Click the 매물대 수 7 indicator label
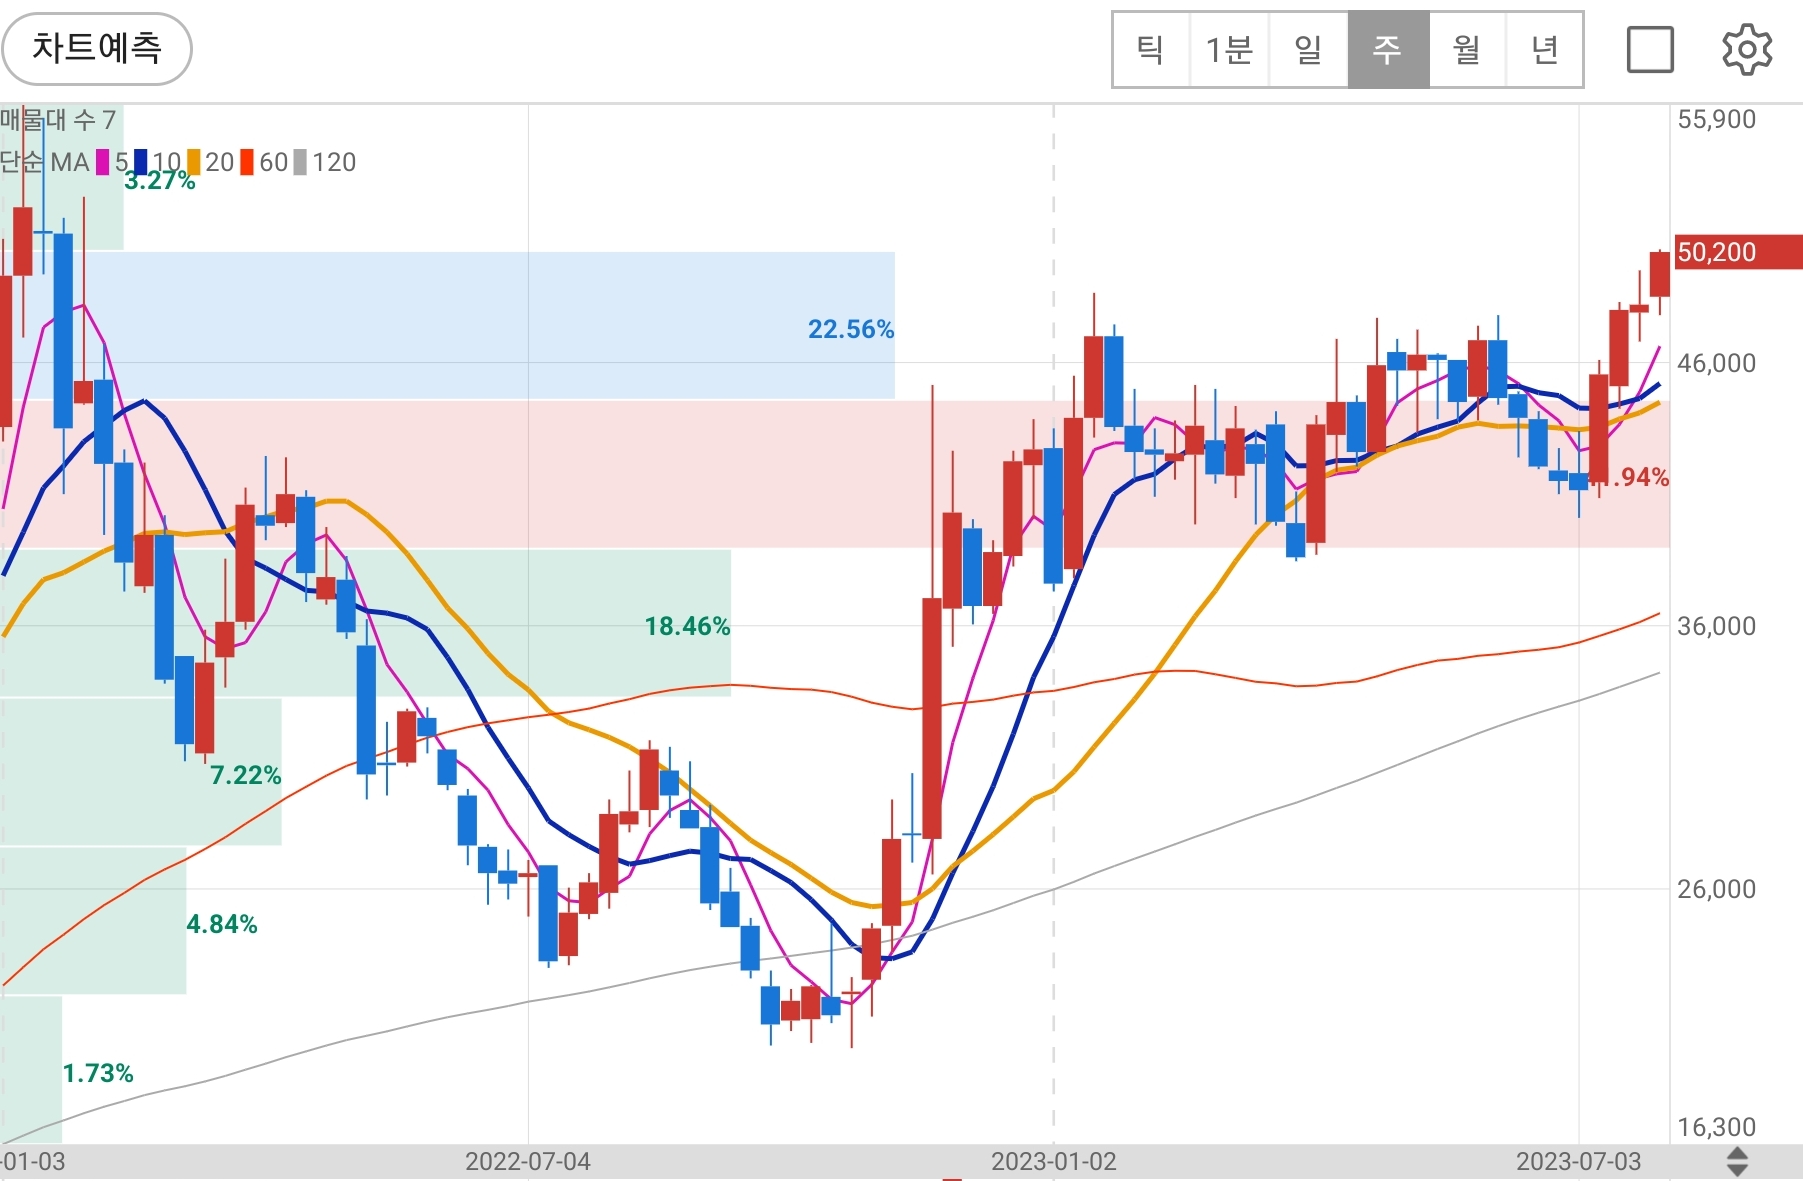Image resolution: width=1803 pixels, height=1181 pixels. (58, 120)
